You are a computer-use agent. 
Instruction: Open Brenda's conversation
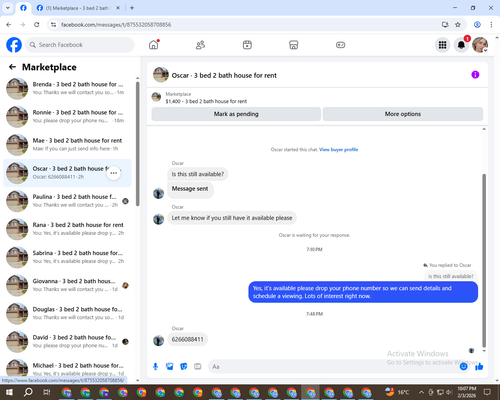tap(67, 89)
